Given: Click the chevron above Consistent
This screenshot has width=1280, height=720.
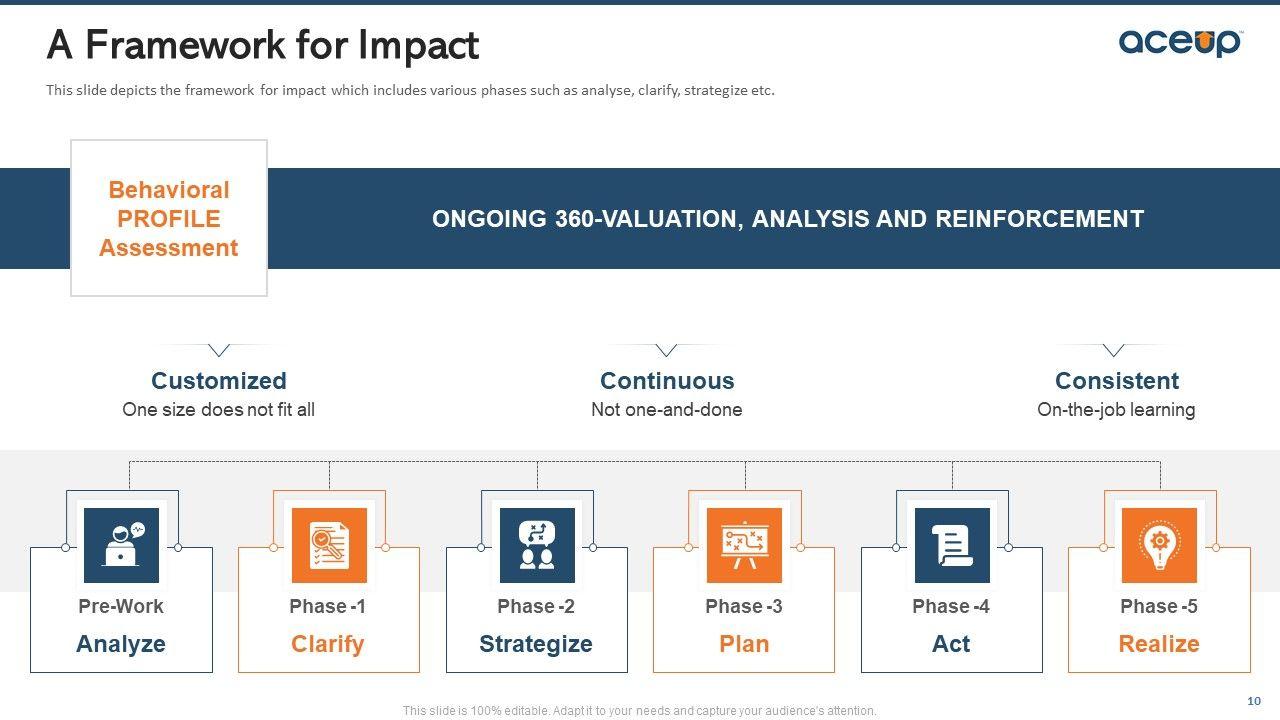Looking at the screenshot, I should pos(1113,350).
